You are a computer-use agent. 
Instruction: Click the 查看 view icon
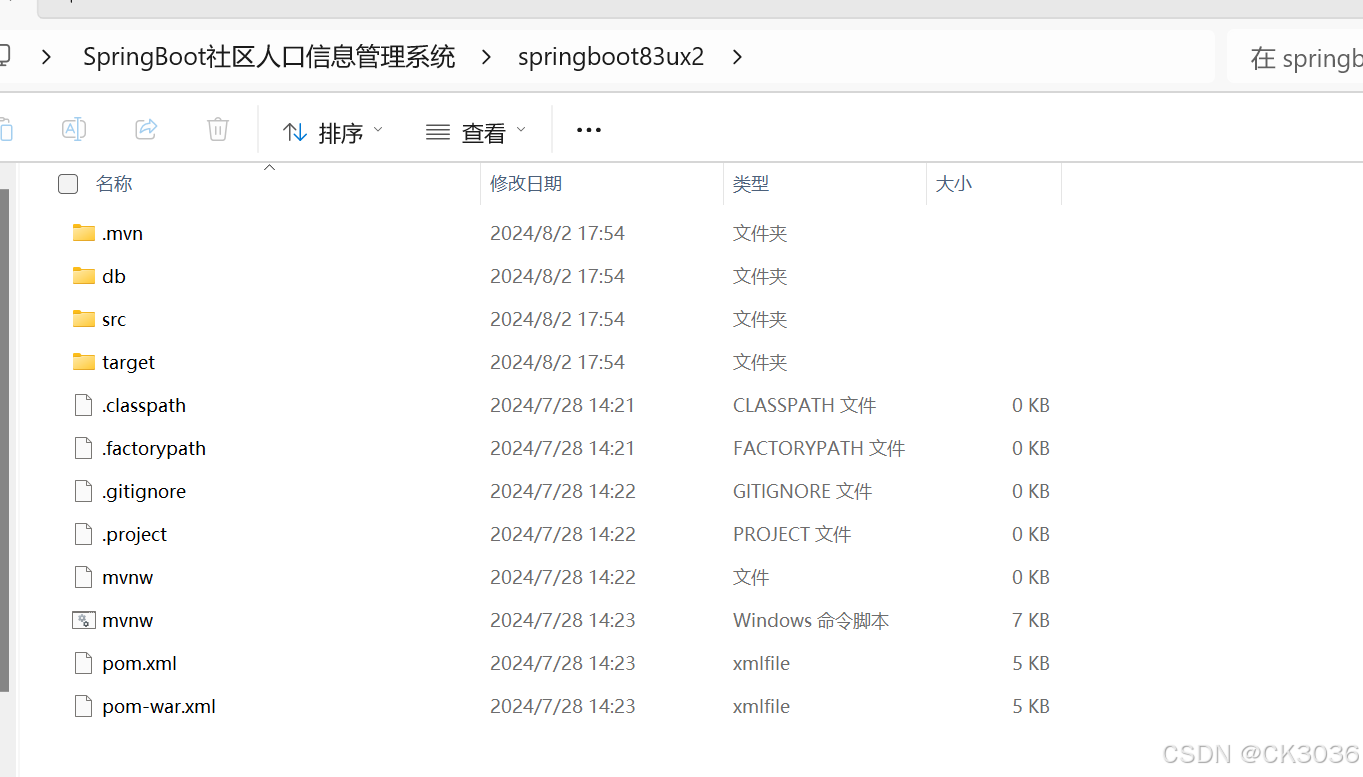[x=437, y=131]
